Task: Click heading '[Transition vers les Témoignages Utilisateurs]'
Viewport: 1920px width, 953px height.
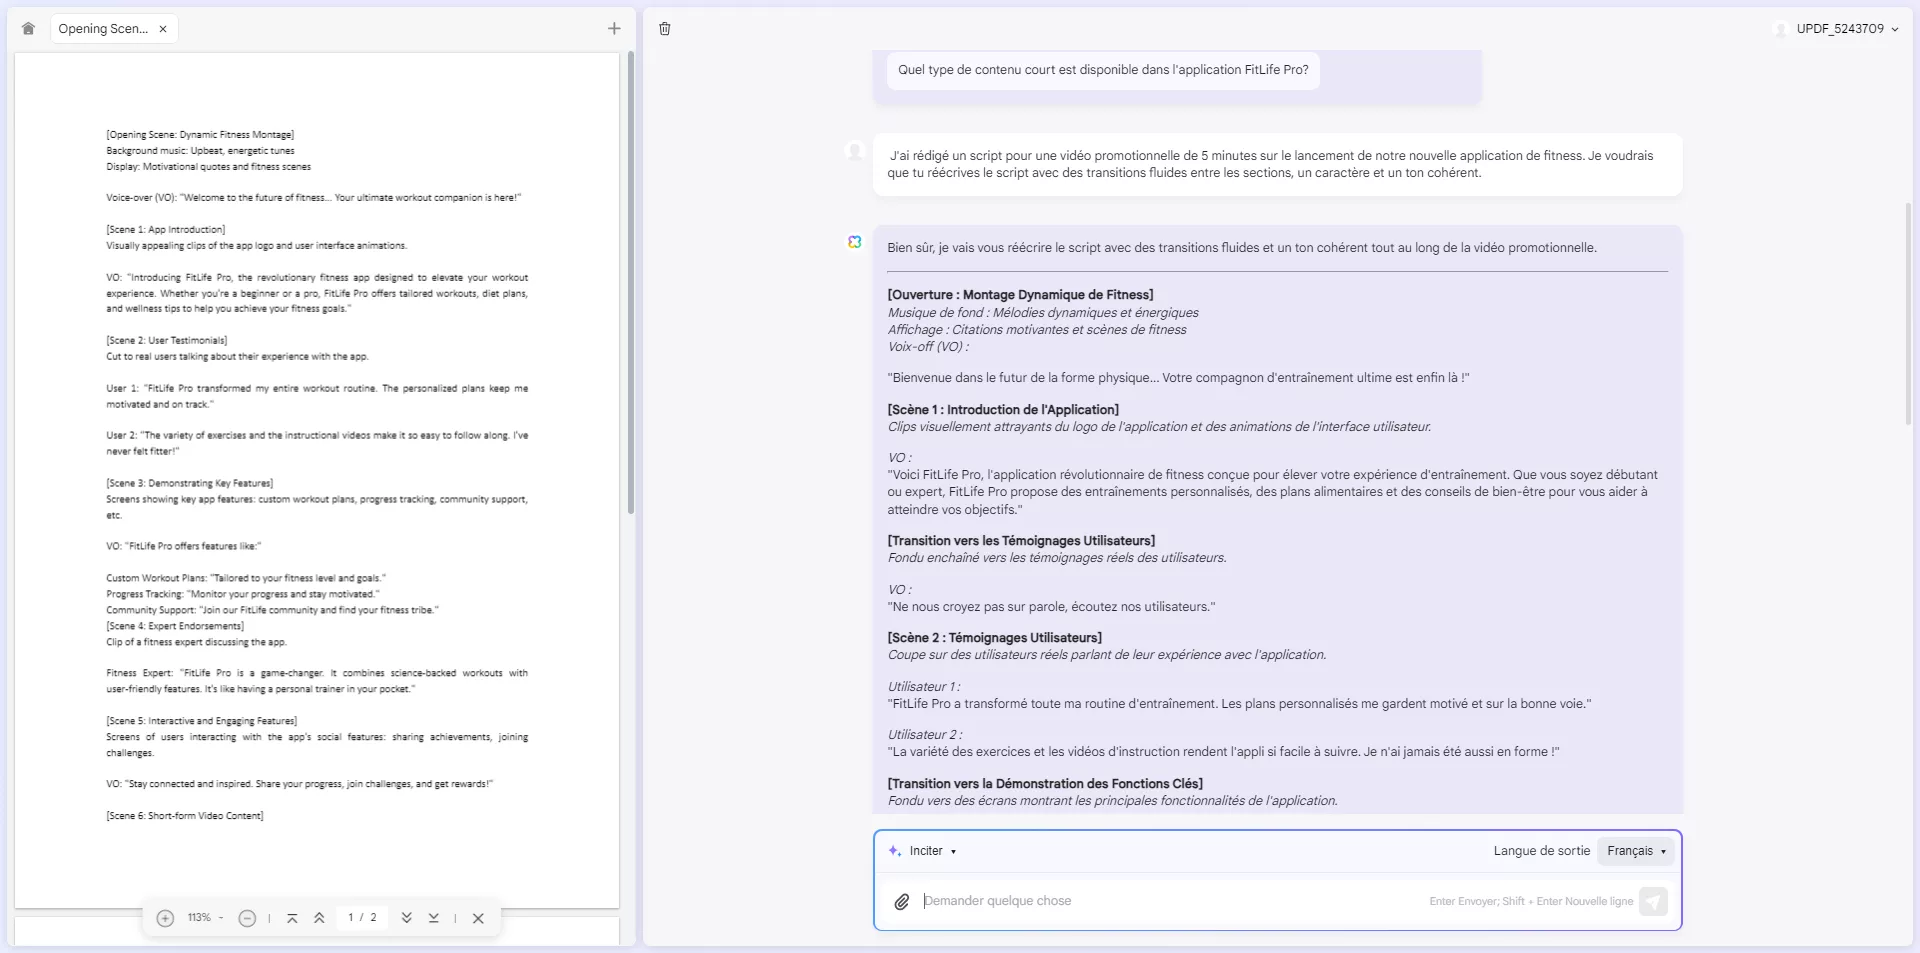Action: coord(1021,541)
